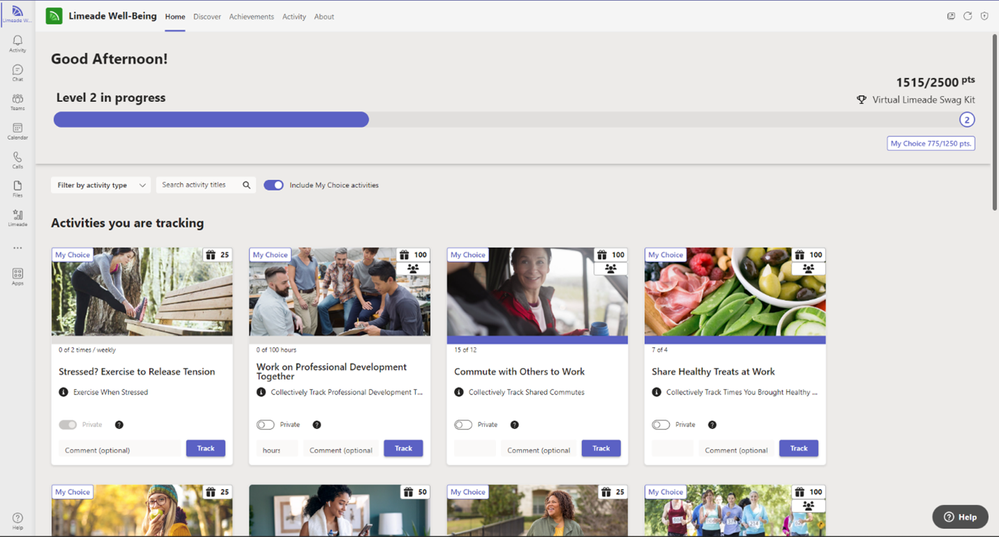Click info icon on Share Healthy Treats card
Viewport: 999px width, 537px height.
[x=656, y=392]
